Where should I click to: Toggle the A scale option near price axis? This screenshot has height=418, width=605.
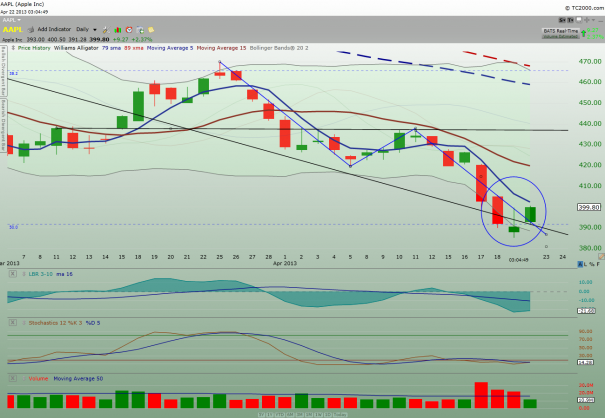coord(580,264)
